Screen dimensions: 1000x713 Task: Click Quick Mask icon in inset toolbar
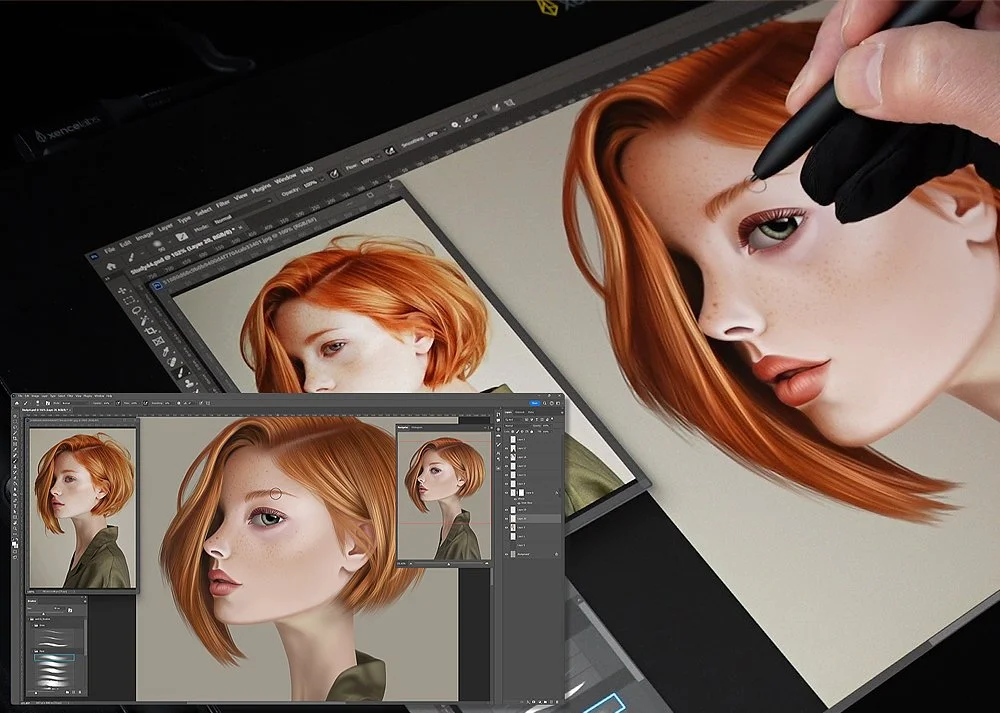[x=15, y=552]
